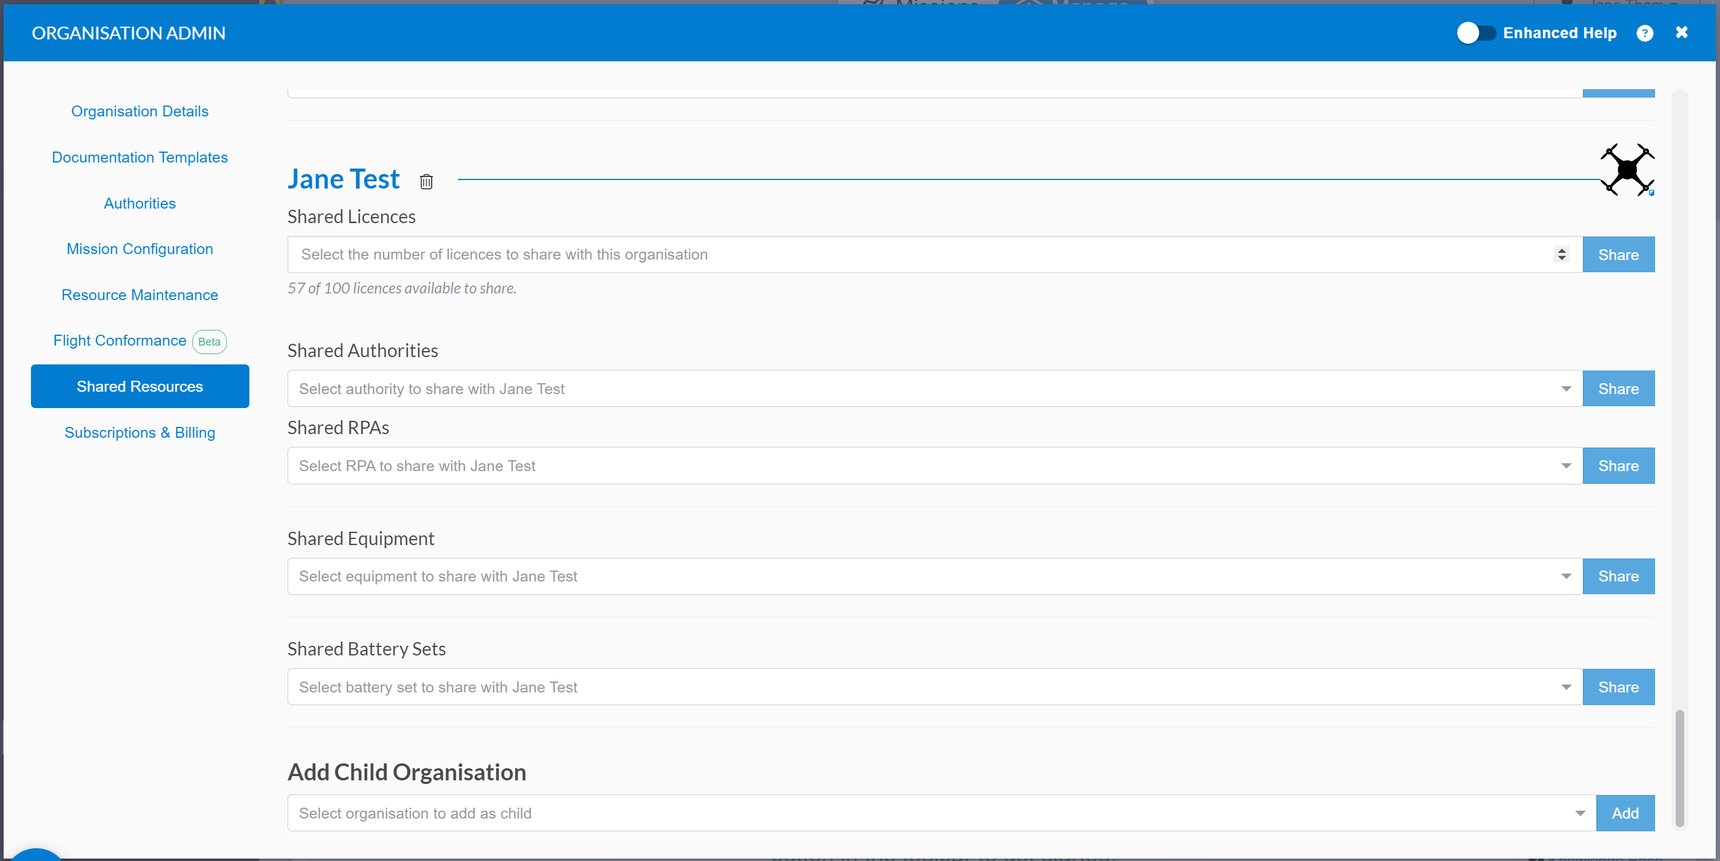Click the Jane Test heading
This screenshot has width=1720, height=861.
tap(343, 179)
